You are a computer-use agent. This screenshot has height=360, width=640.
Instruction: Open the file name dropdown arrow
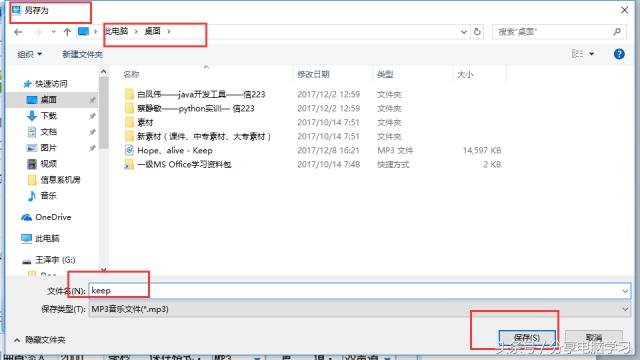tap(625, 291)
